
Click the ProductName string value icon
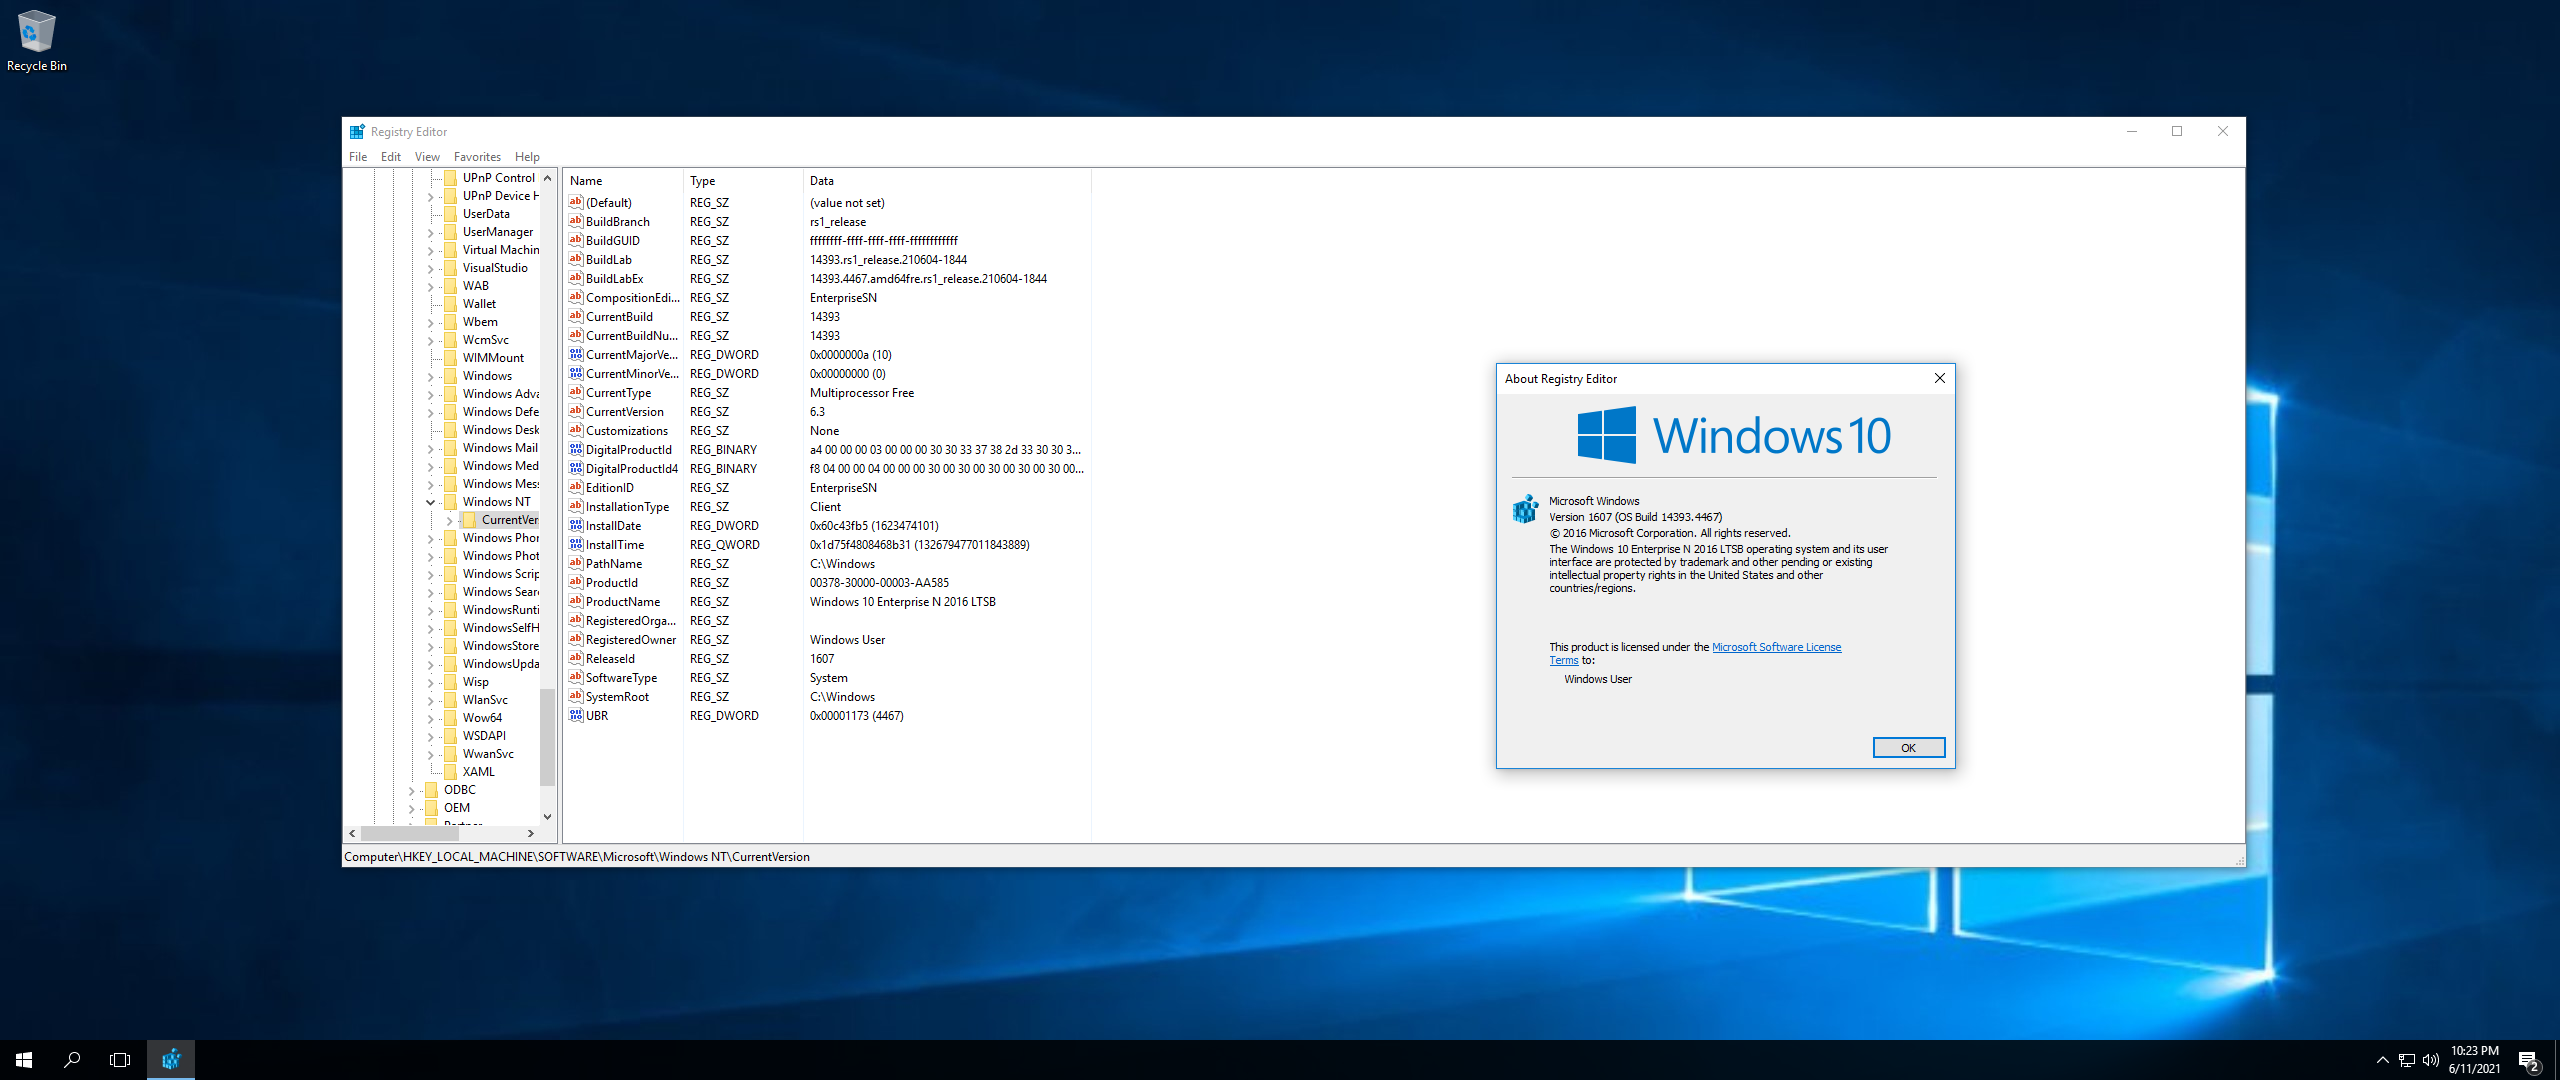pyautogui.click(x=576, y=601)
